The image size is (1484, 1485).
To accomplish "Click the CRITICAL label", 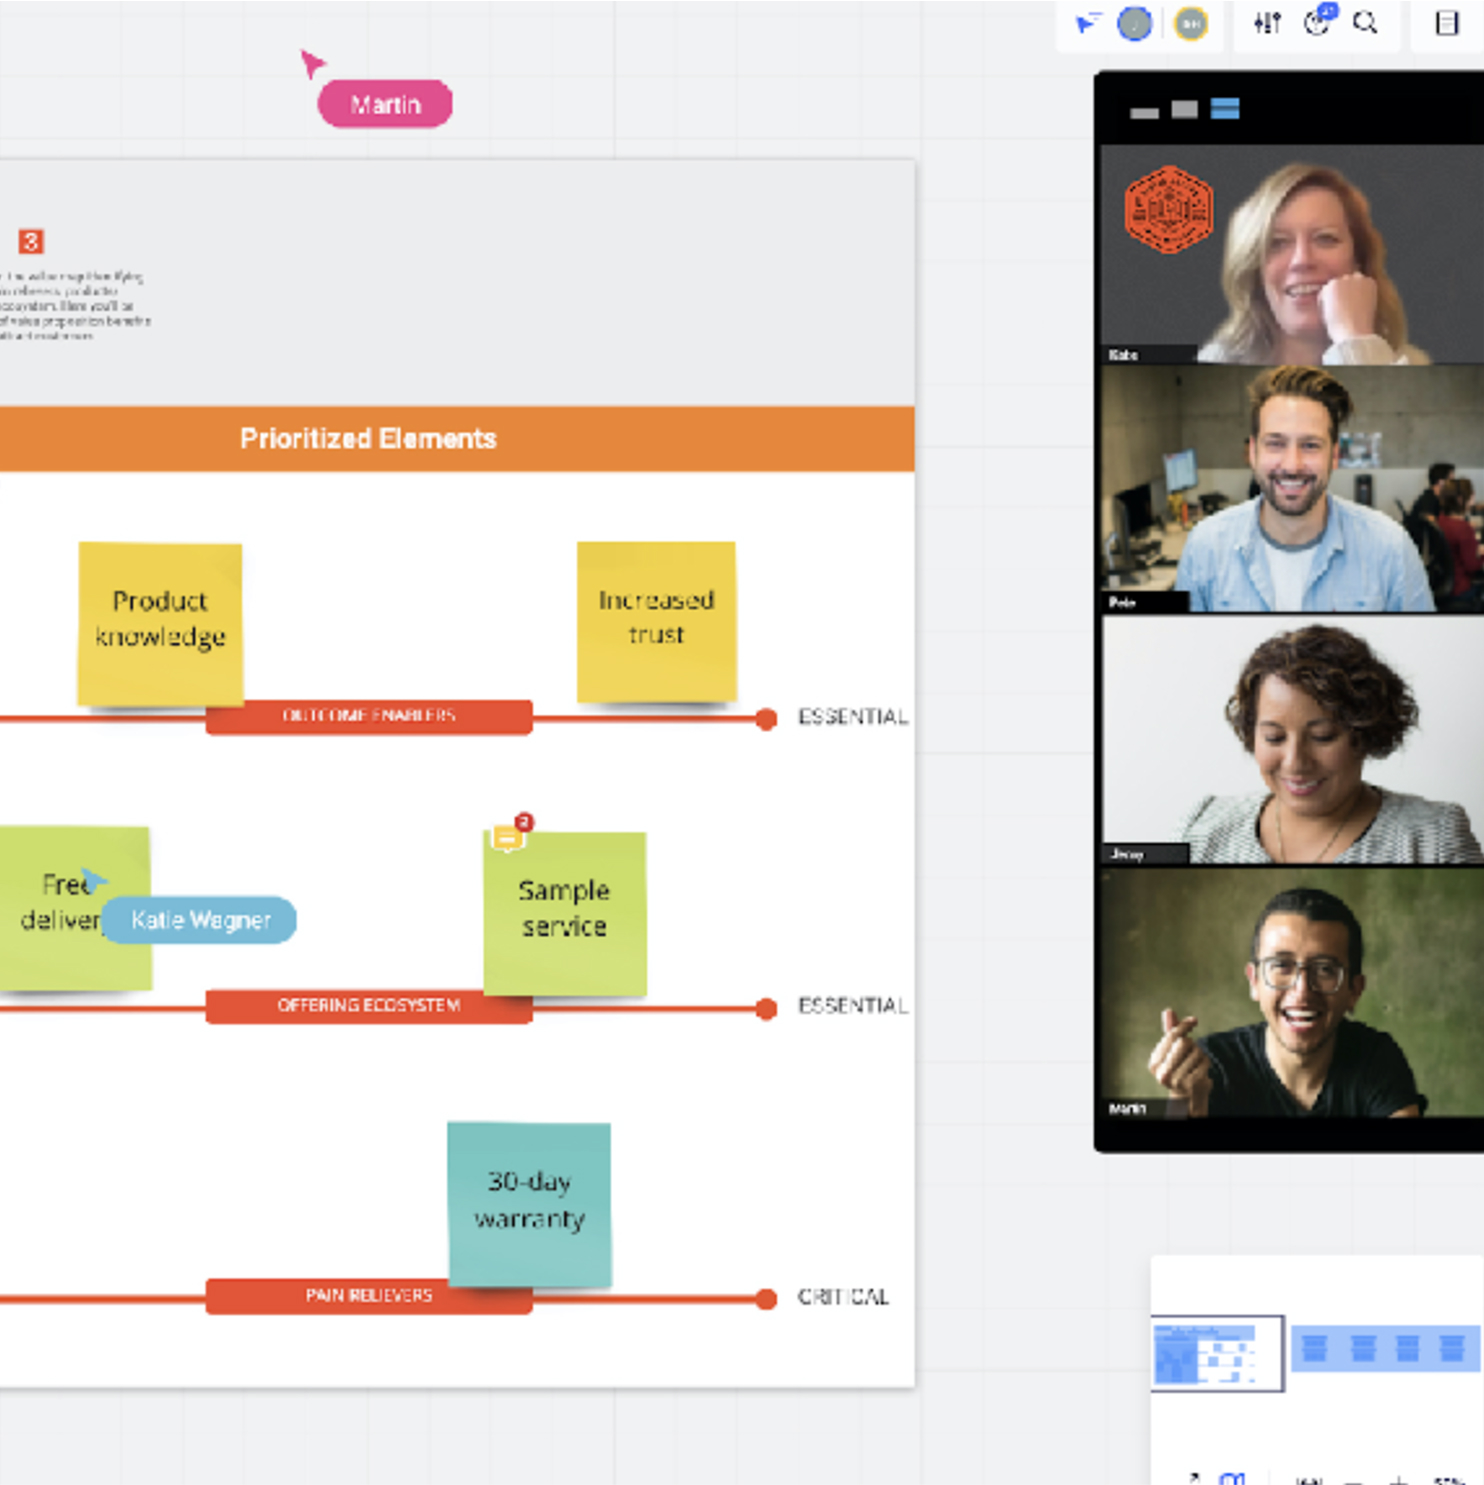I will click(x=843, y=1297).
